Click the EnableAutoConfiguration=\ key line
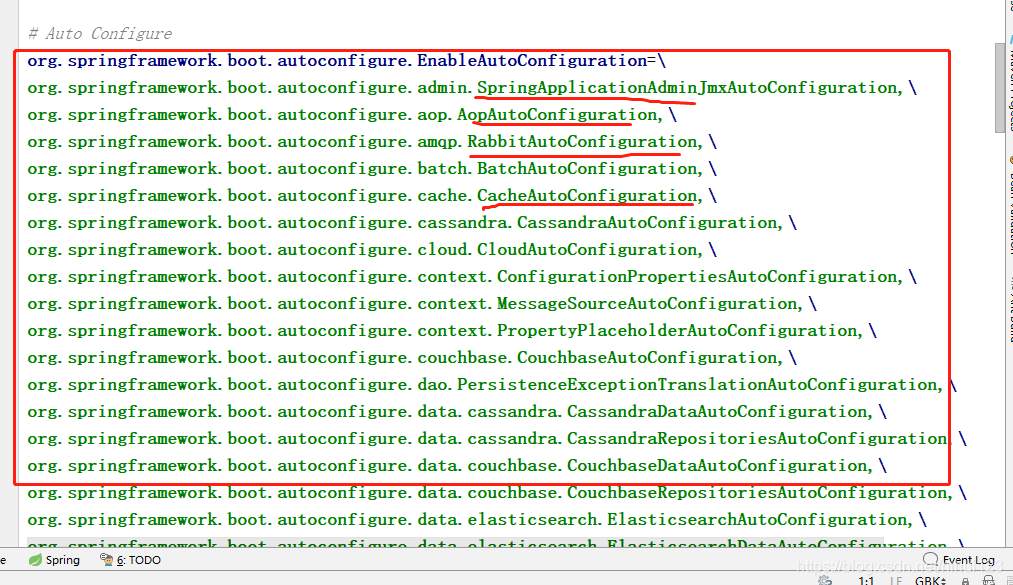Screen dimensions: 1013x585 point(346,61)
